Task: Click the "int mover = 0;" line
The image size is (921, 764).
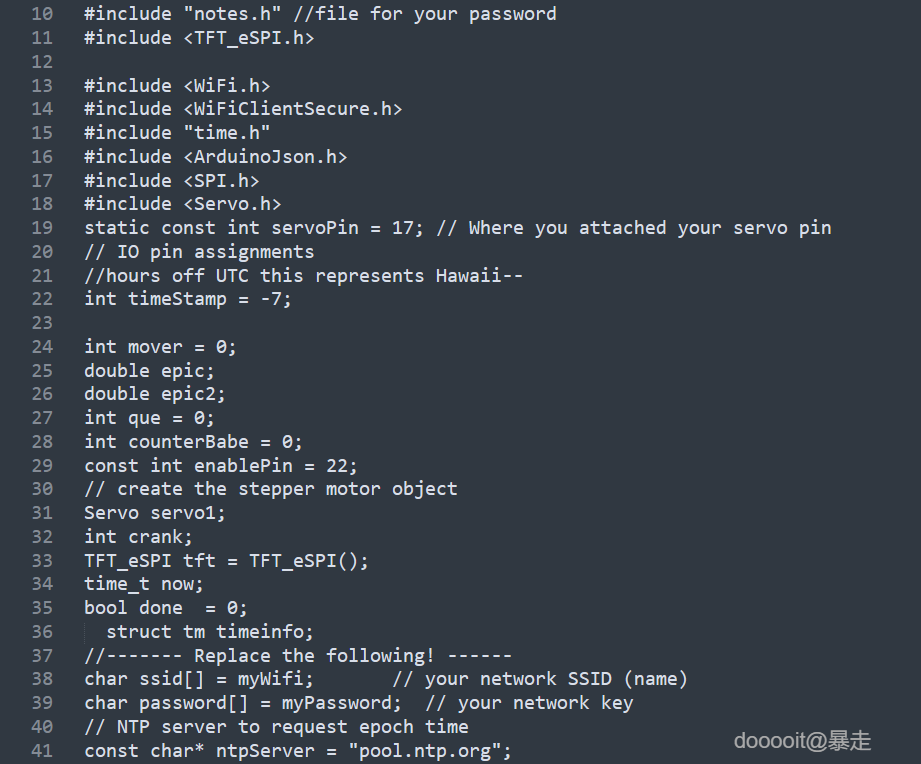Action: (x=160, y=347)
